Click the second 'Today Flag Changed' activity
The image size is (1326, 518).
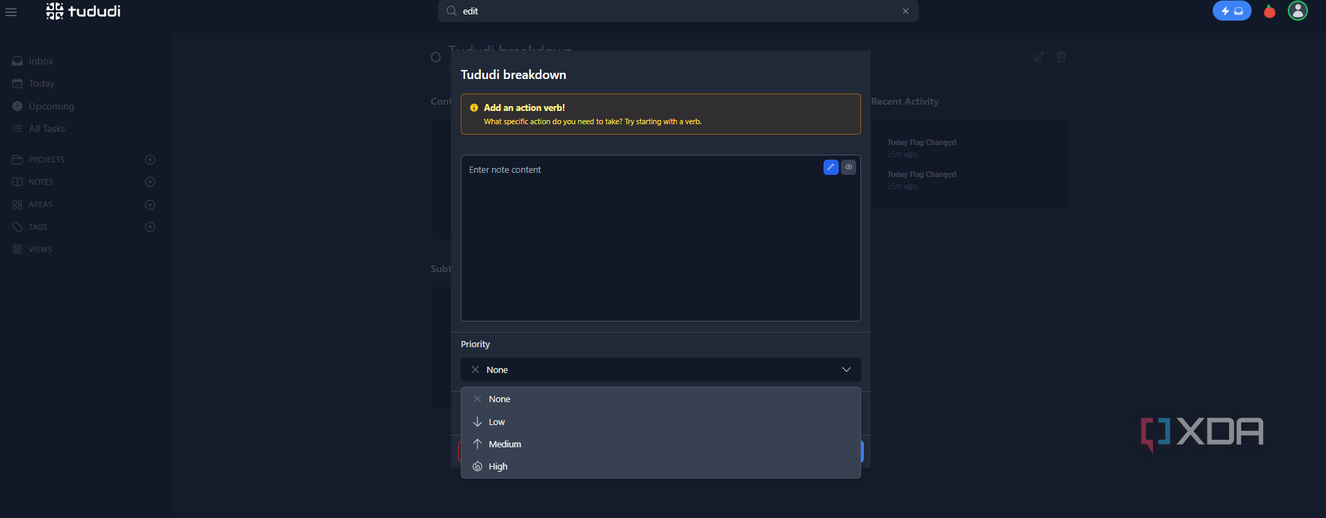[921, 174]
